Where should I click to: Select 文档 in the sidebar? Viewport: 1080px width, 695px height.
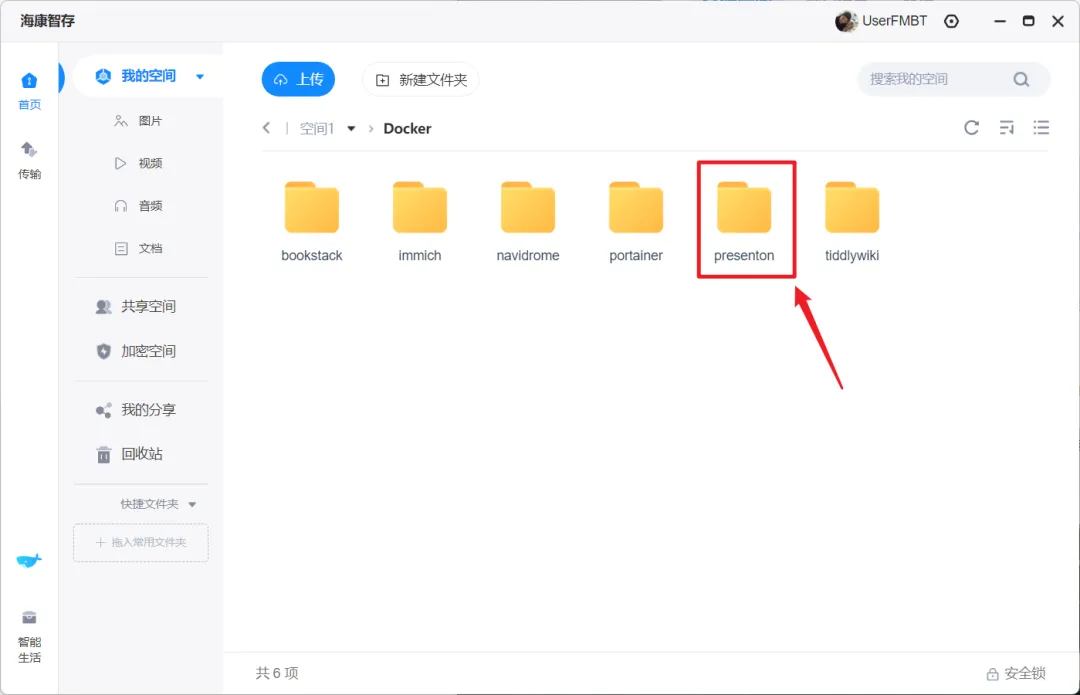pos(138,249)
